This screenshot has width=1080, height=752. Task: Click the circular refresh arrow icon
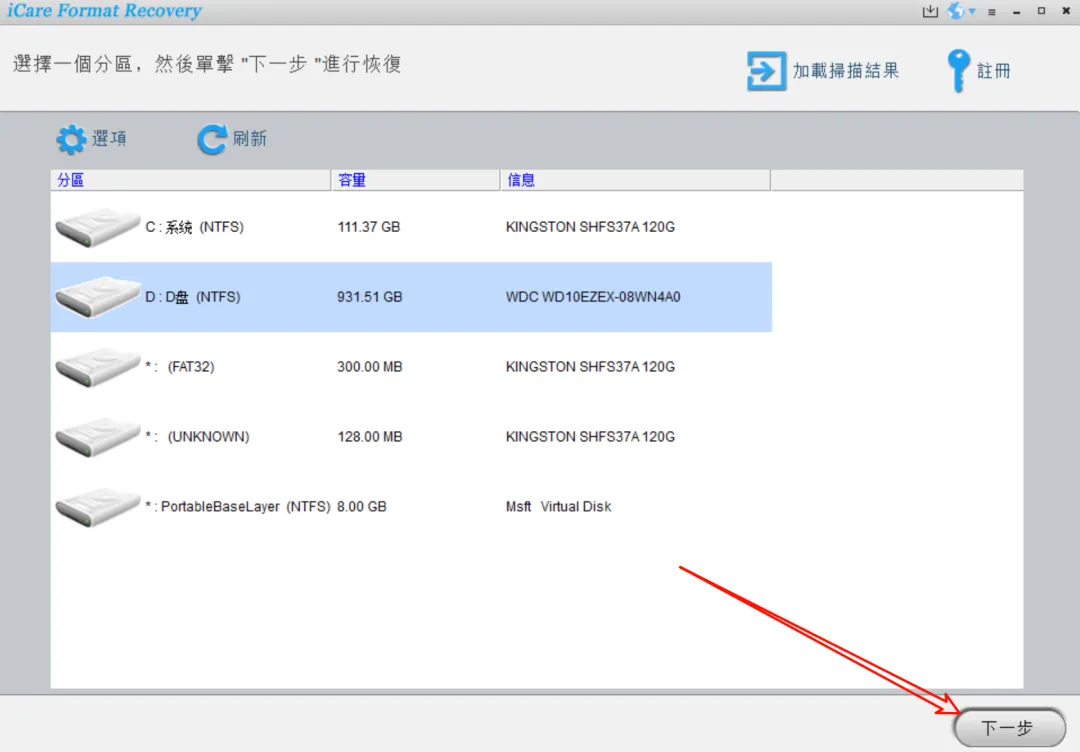pos(211,140)
